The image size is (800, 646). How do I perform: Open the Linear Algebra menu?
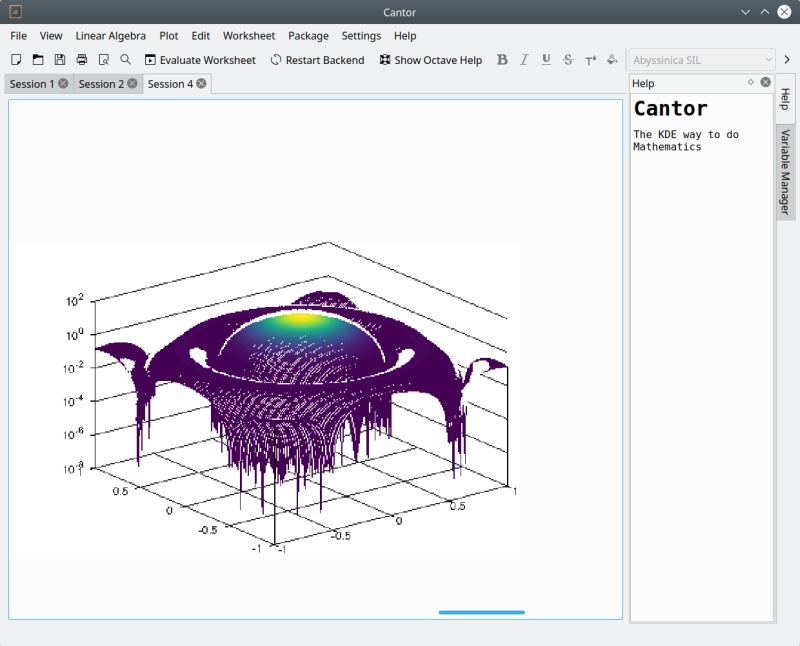pos(110,35)
